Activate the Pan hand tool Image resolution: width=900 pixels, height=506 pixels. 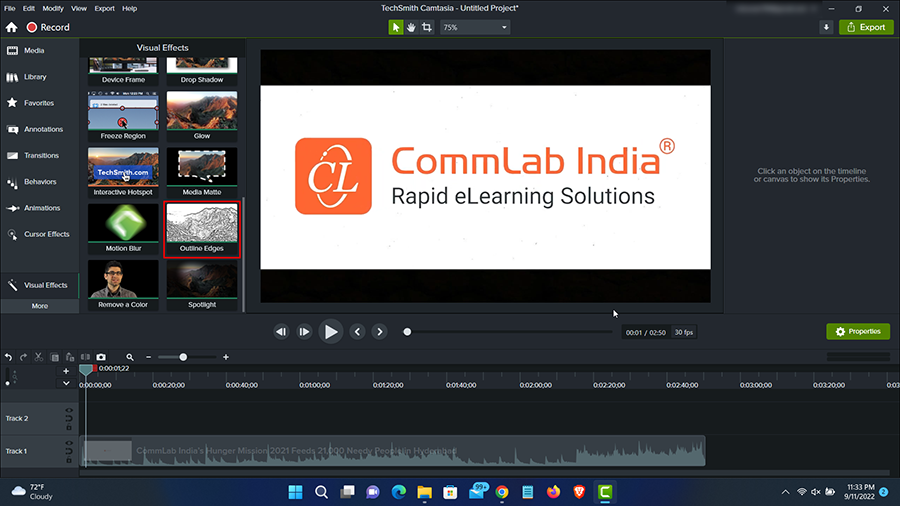point(411,27)
